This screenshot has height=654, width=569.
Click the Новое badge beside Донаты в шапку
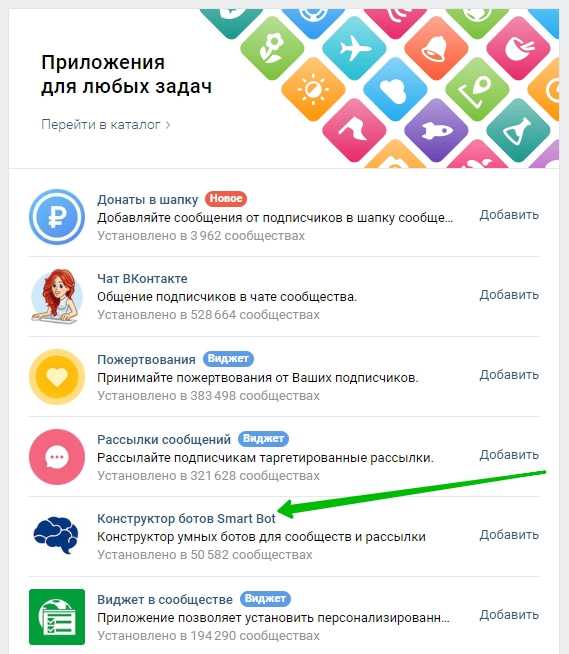click(226, 199)
